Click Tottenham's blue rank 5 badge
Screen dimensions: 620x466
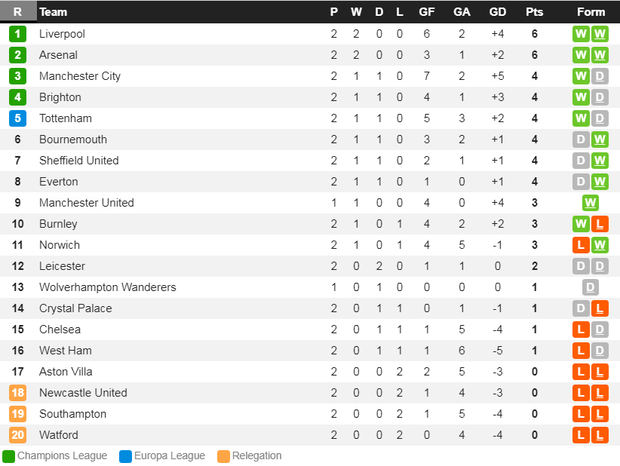(x=17, y=118)
